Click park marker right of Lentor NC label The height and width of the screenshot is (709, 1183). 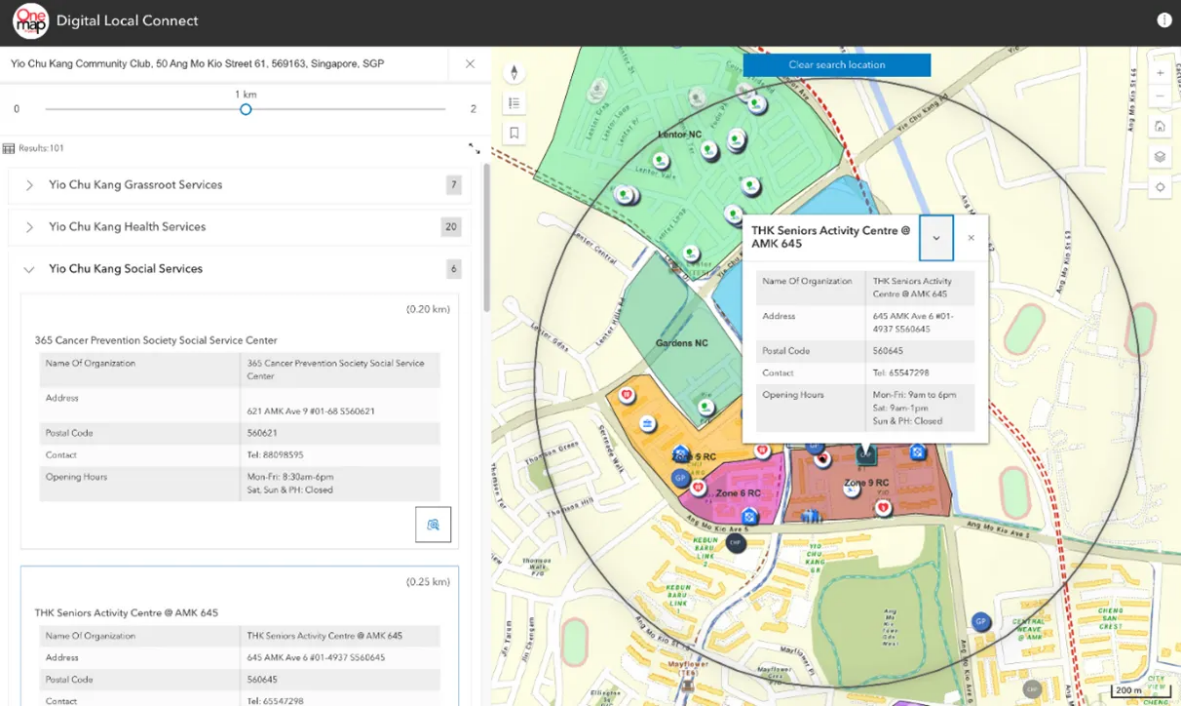tap(708, 149)
